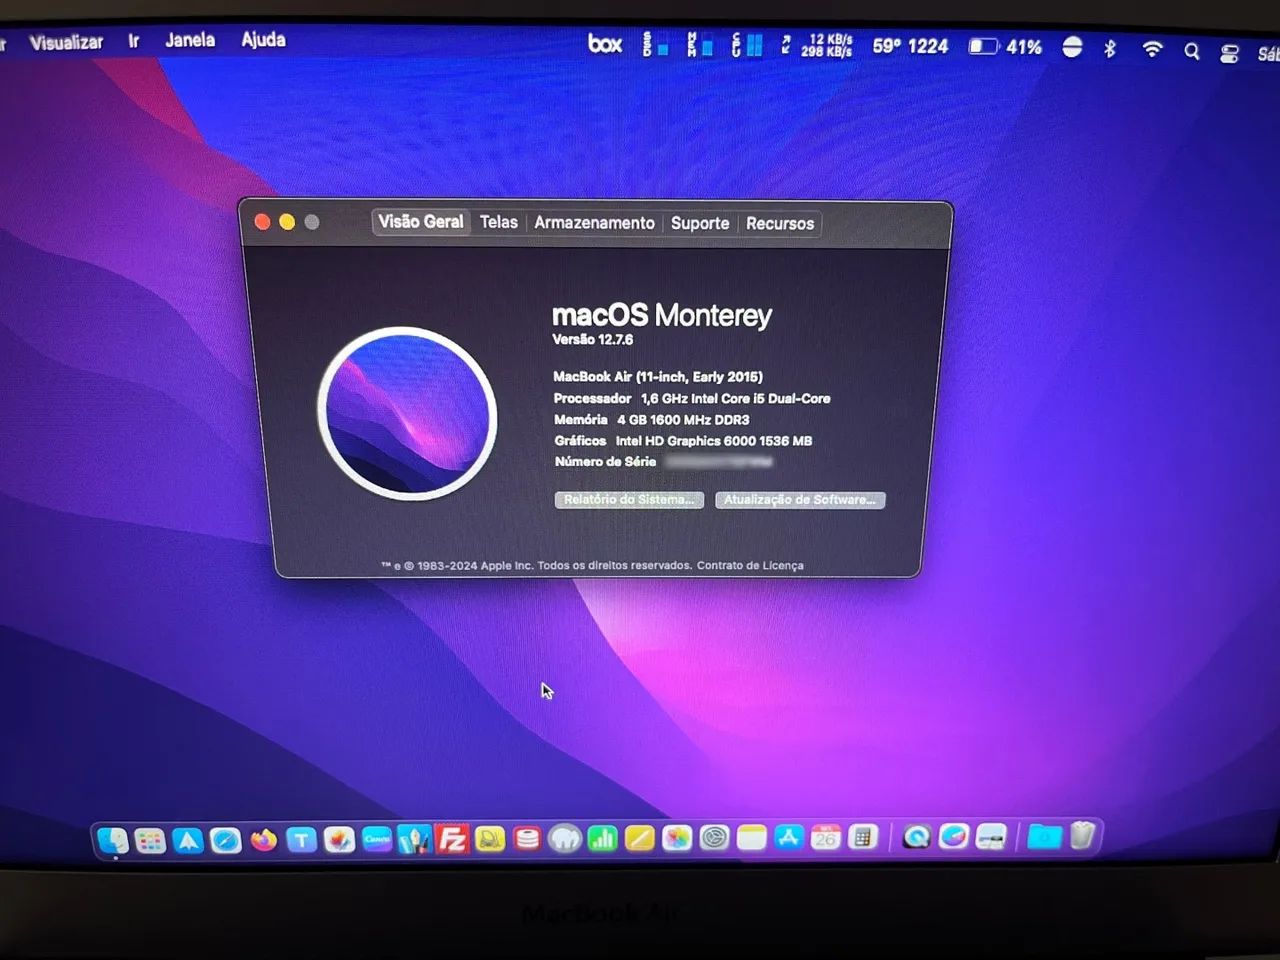Click the battery 41% indicator

(1005, 47)
